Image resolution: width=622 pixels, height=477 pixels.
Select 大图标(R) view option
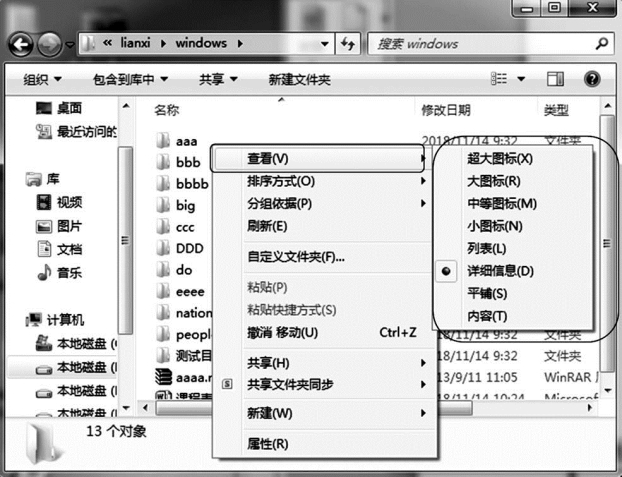pos(514,181)
